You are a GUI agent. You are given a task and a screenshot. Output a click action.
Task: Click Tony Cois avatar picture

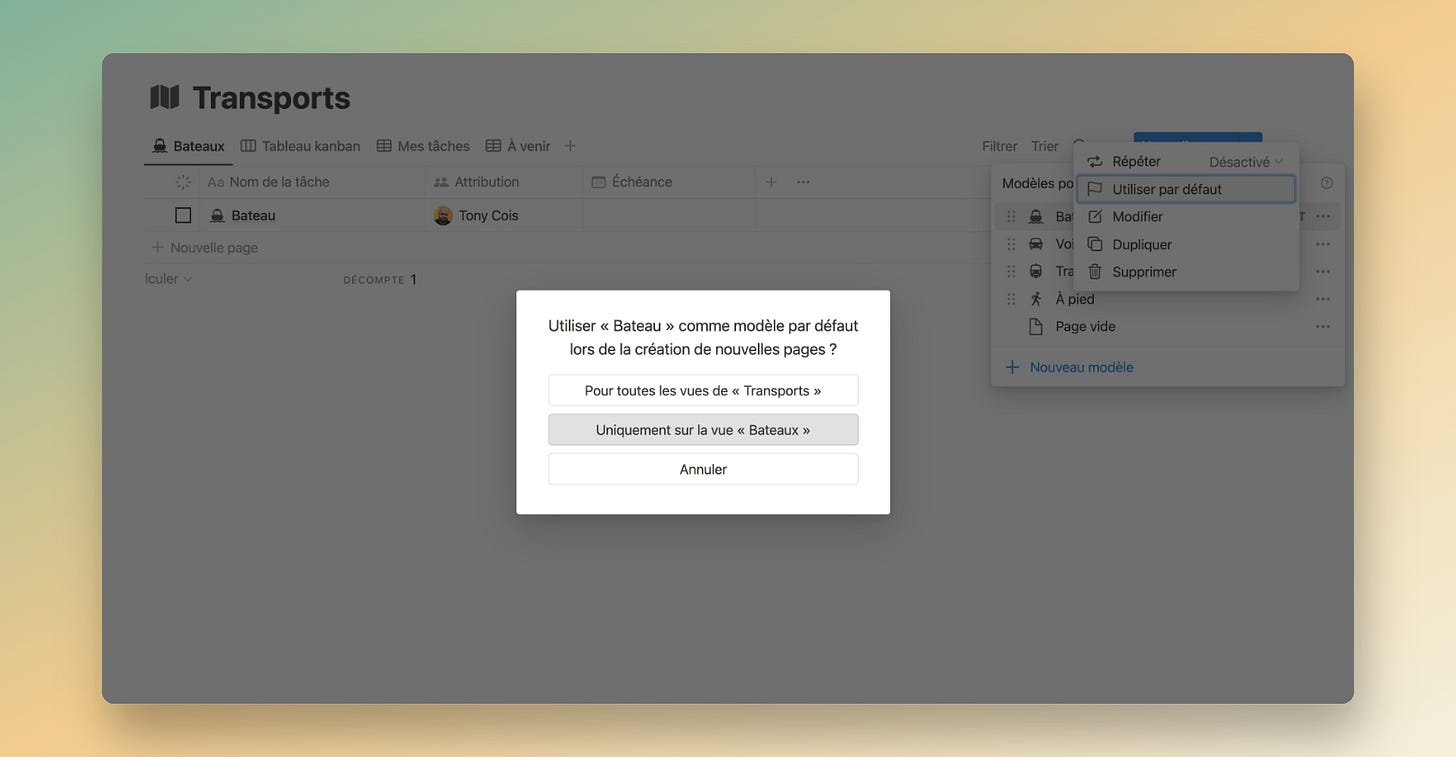(x=443, y=215)
